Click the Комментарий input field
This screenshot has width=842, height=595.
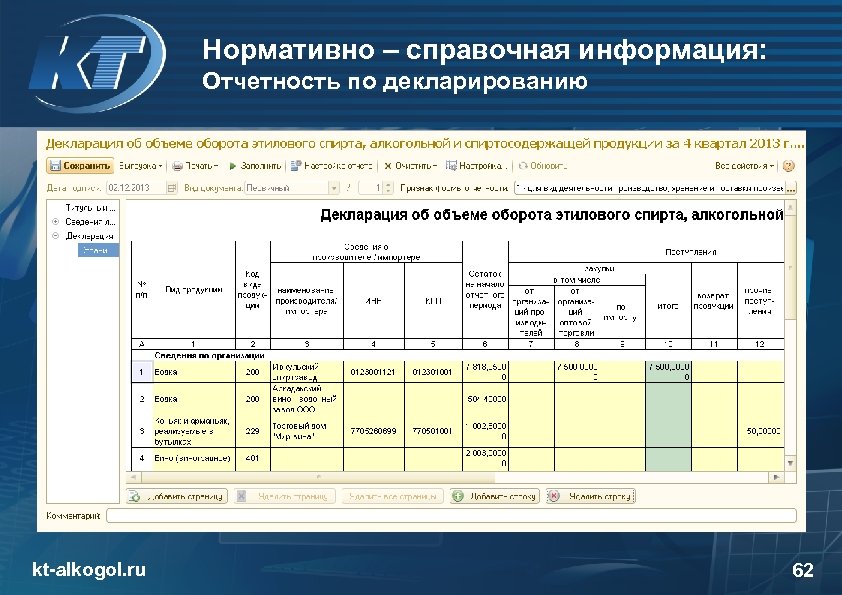click(451, 516)
